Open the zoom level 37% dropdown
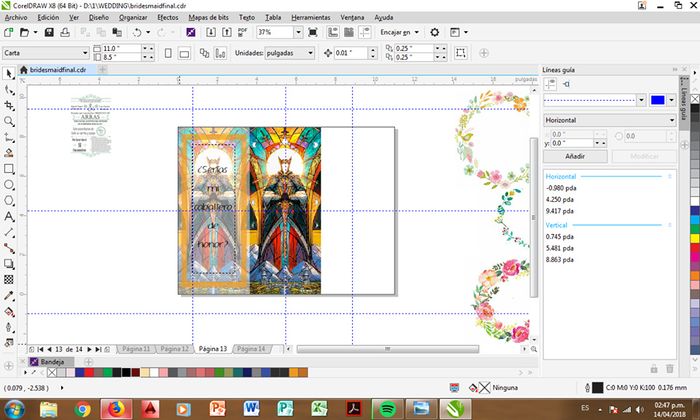 tap(299, 33)
